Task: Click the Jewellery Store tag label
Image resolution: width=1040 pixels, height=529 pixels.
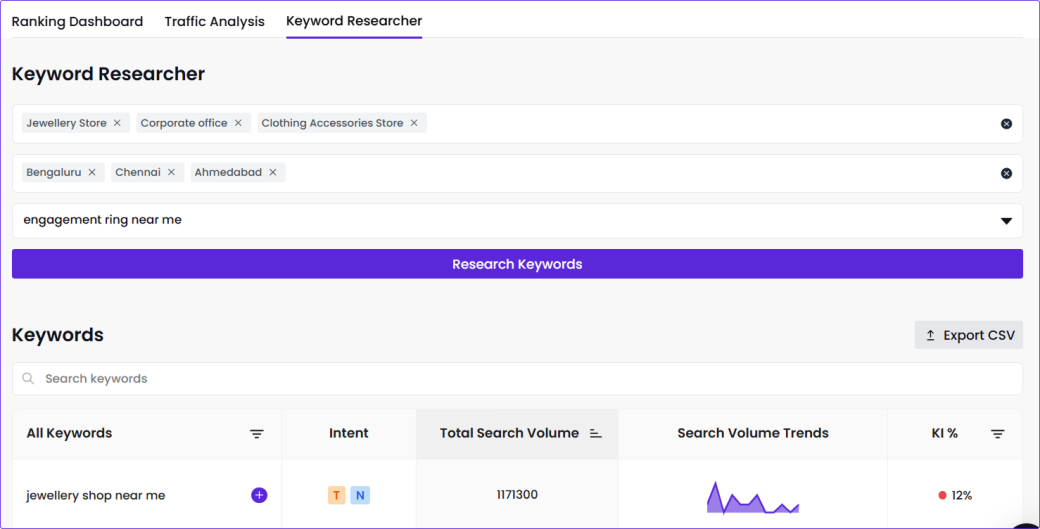Action: click(x=66, y=123)
